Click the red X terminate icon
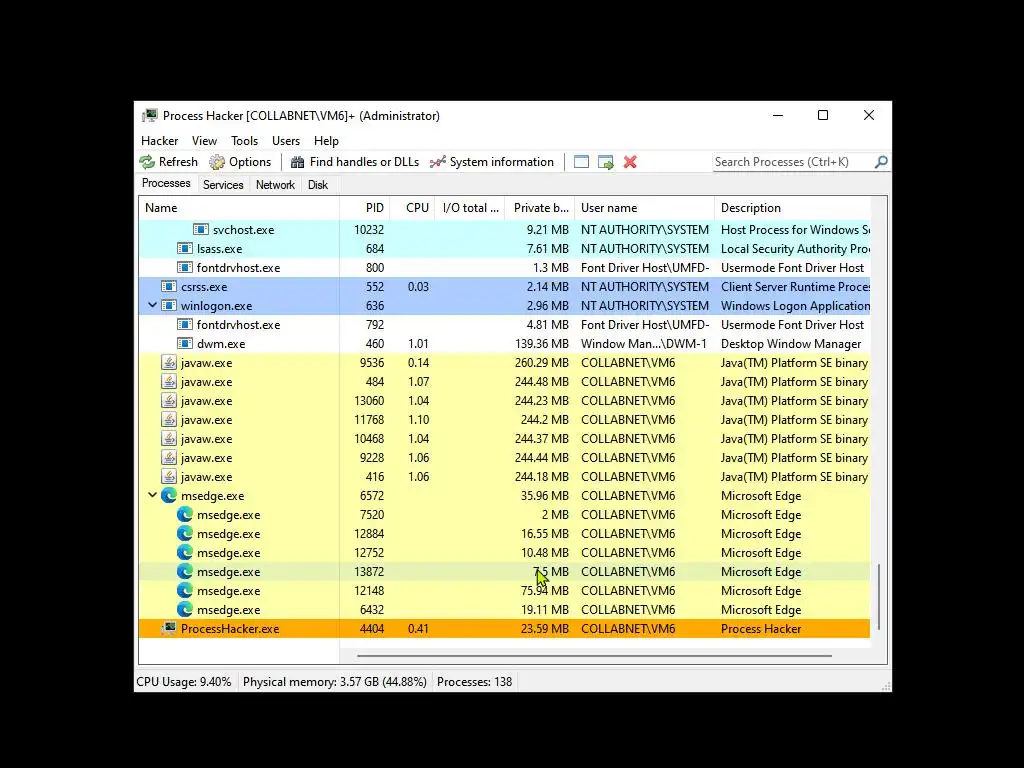The height and width of the screenshot is (768, 1024). point(630,162)
